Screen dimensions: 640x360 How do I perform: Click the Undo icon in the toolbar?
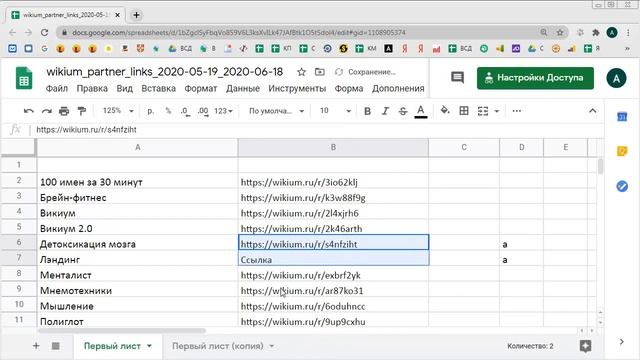(28, 111)
